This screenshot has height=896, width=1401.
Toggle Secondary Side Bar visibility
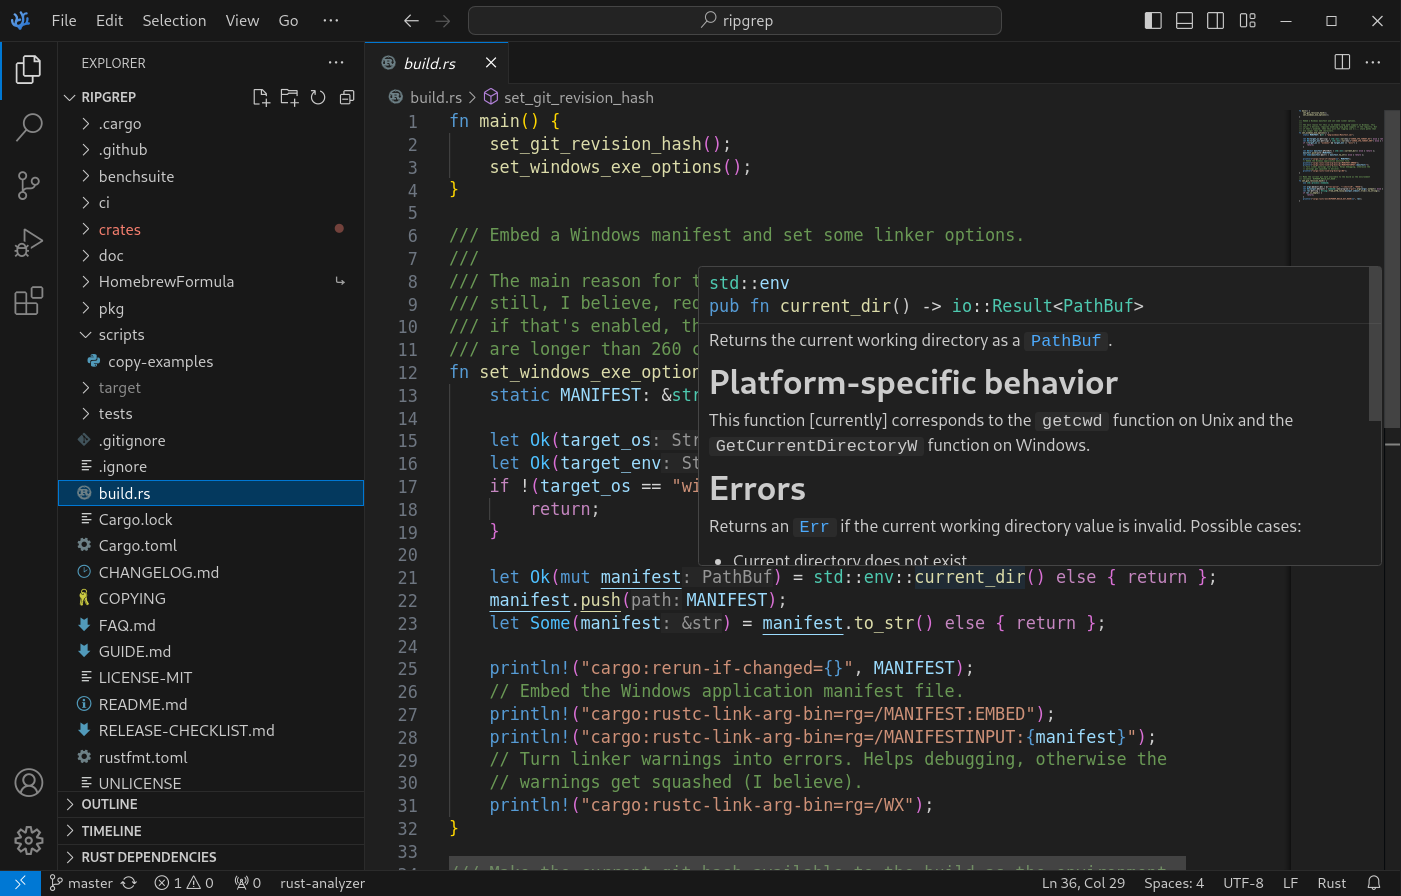(x=1216, y=20)
